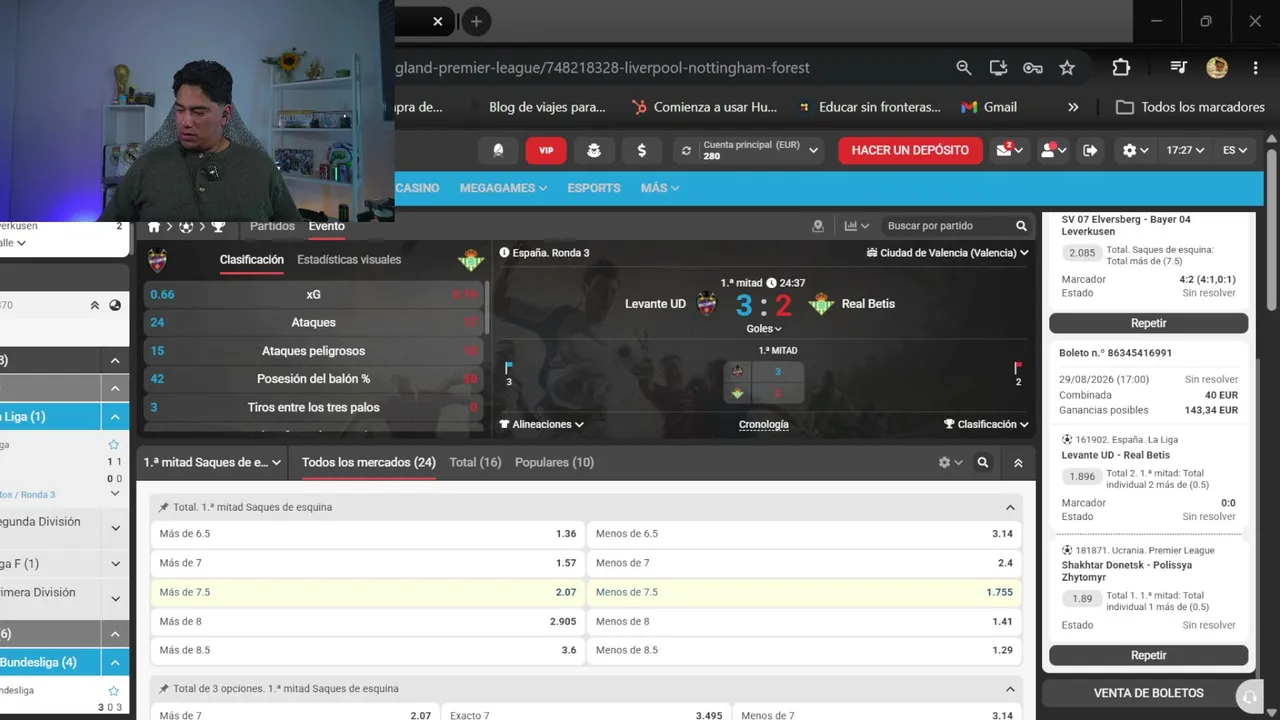Open the 17:27 time zone dropdown
This screenshot has width=1280, height=720.
pos(1185,150)
